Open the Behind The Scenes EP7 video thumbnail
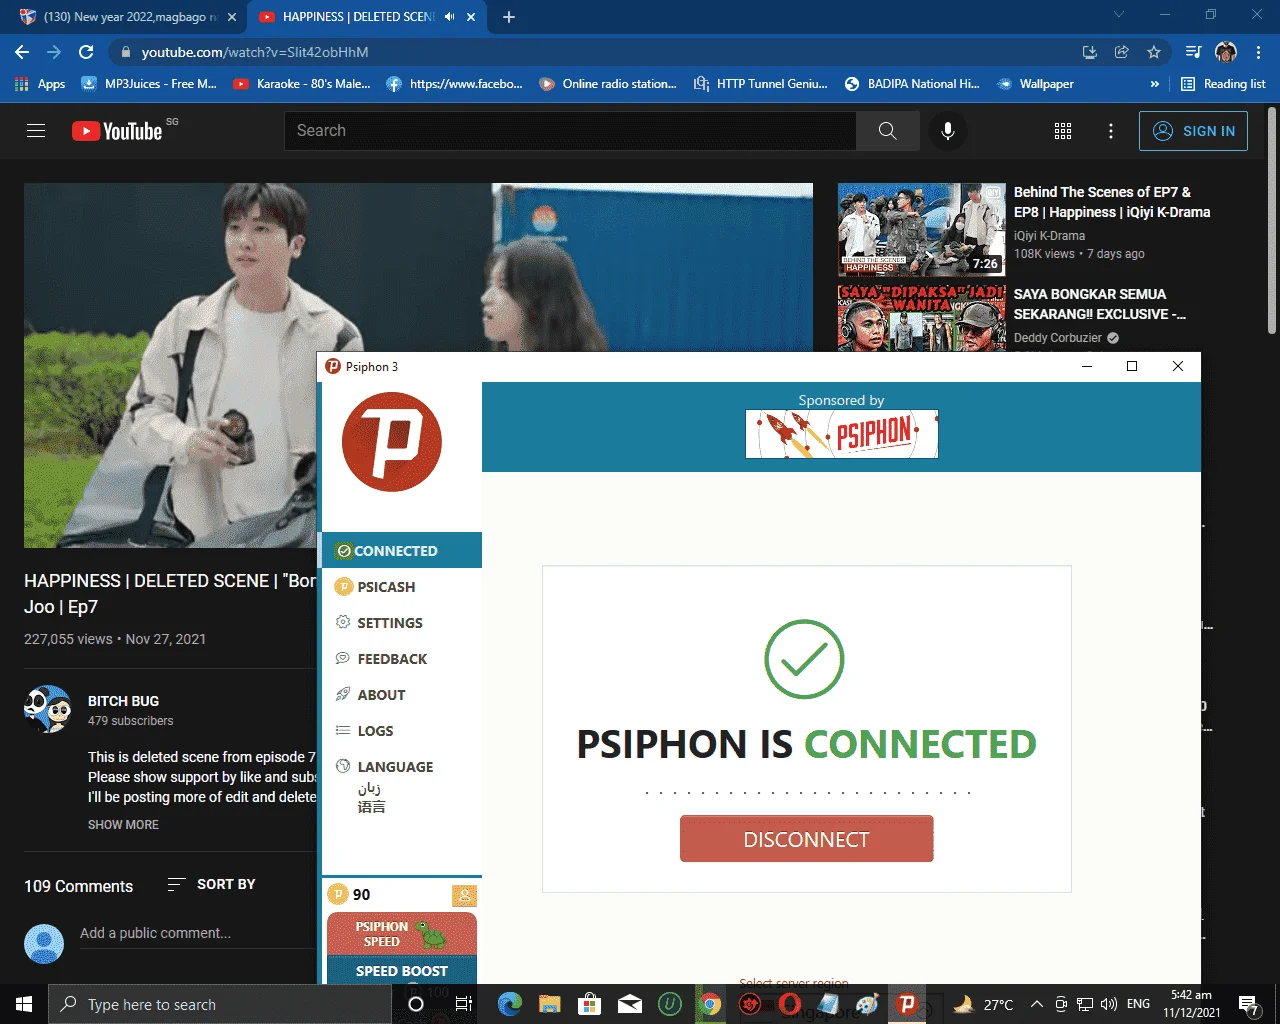This screenshot has width=1280, height=1024. click(922, 229)
